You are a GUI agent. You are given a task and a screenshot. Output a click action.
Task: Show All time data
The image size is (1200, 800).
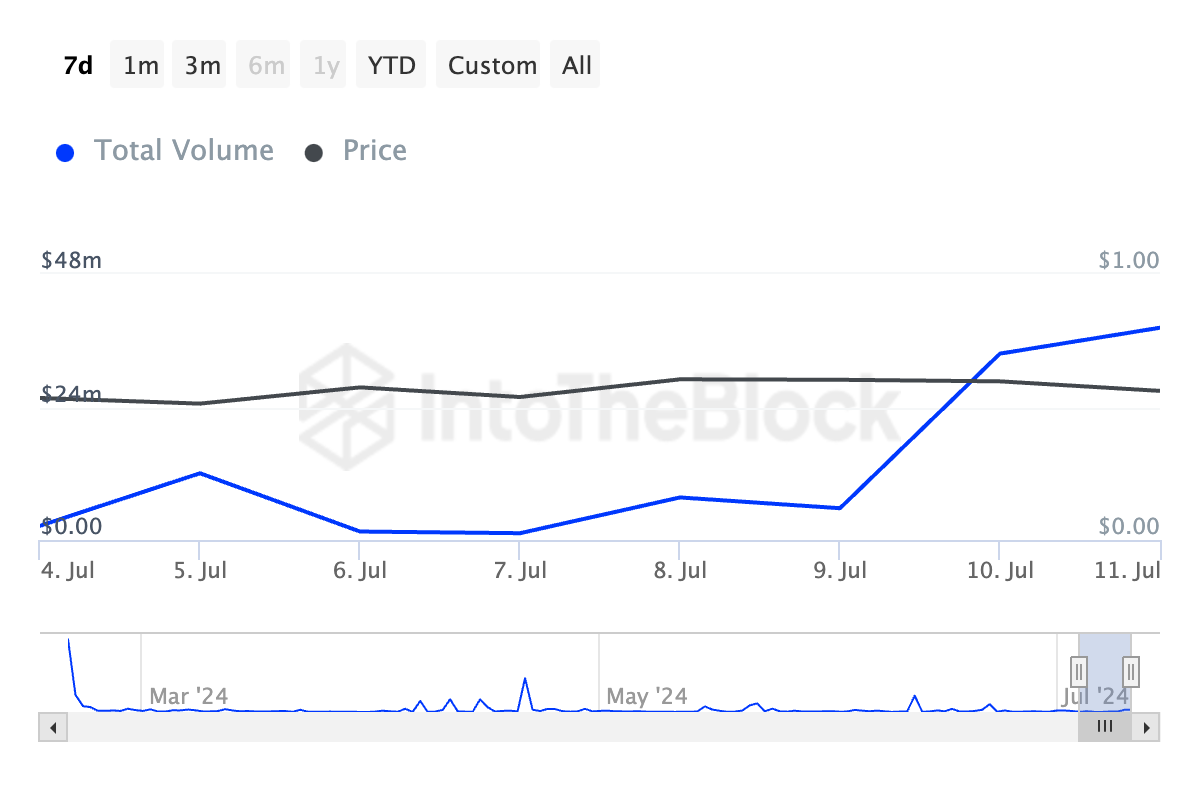click(577, 66)
